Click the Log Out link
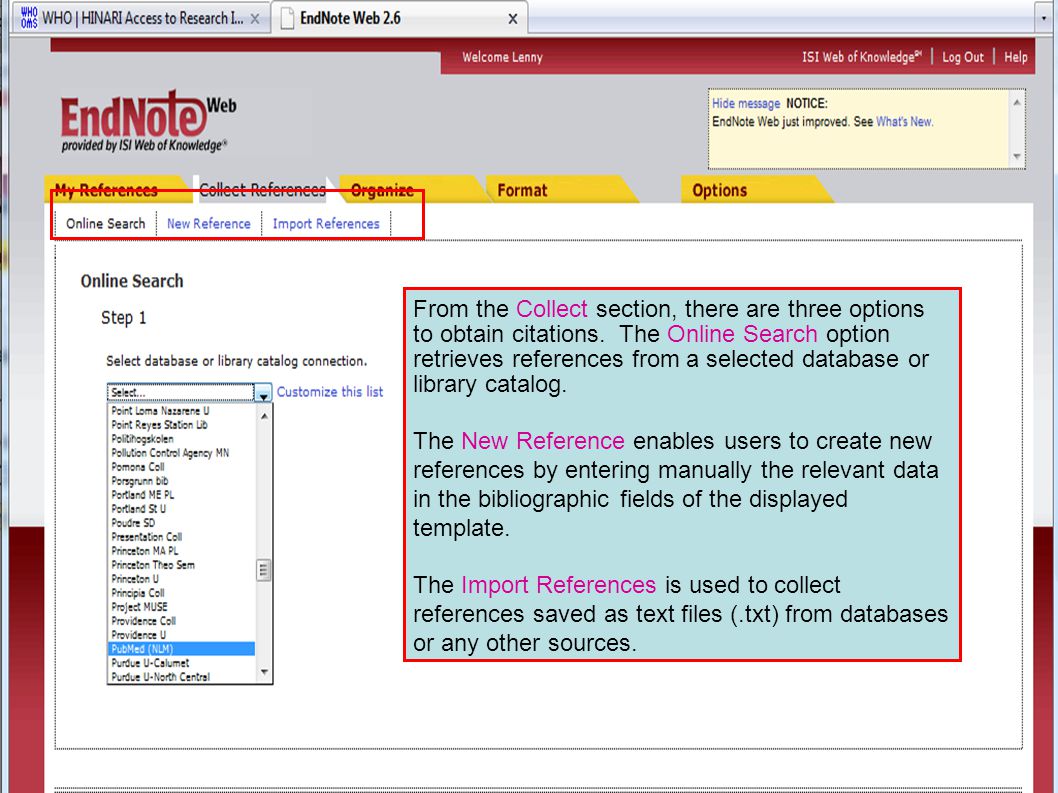 [x=963, y=57]
